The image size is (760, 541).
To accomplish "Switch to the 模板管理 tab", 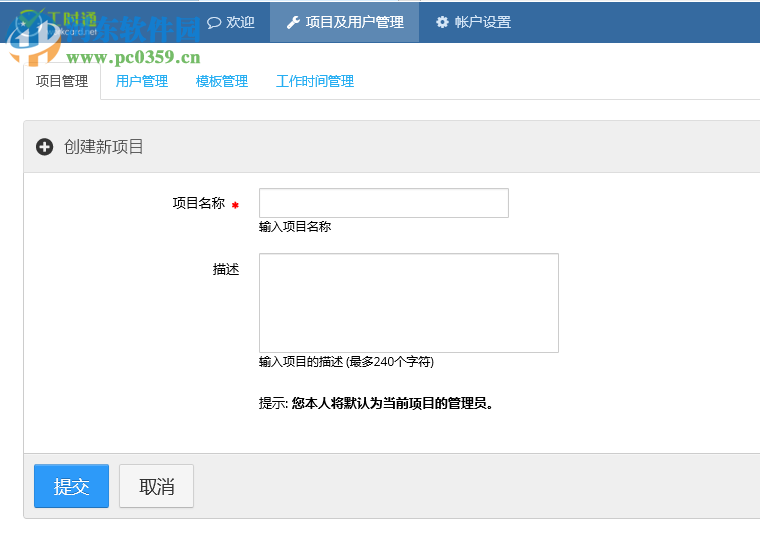I will click(222, 81).
